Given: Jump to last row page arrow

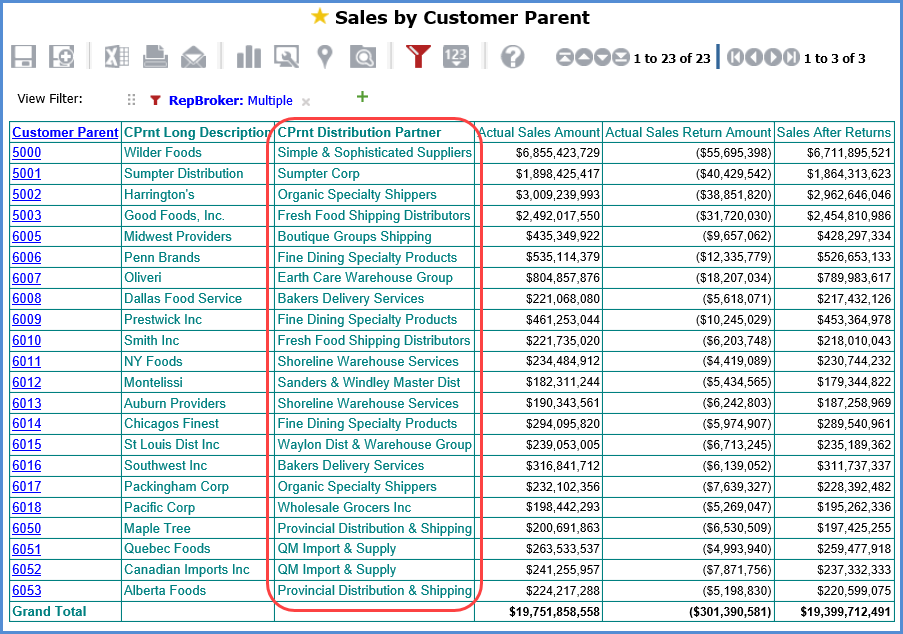Looking at the screenshot, I should tap(621, 58).
